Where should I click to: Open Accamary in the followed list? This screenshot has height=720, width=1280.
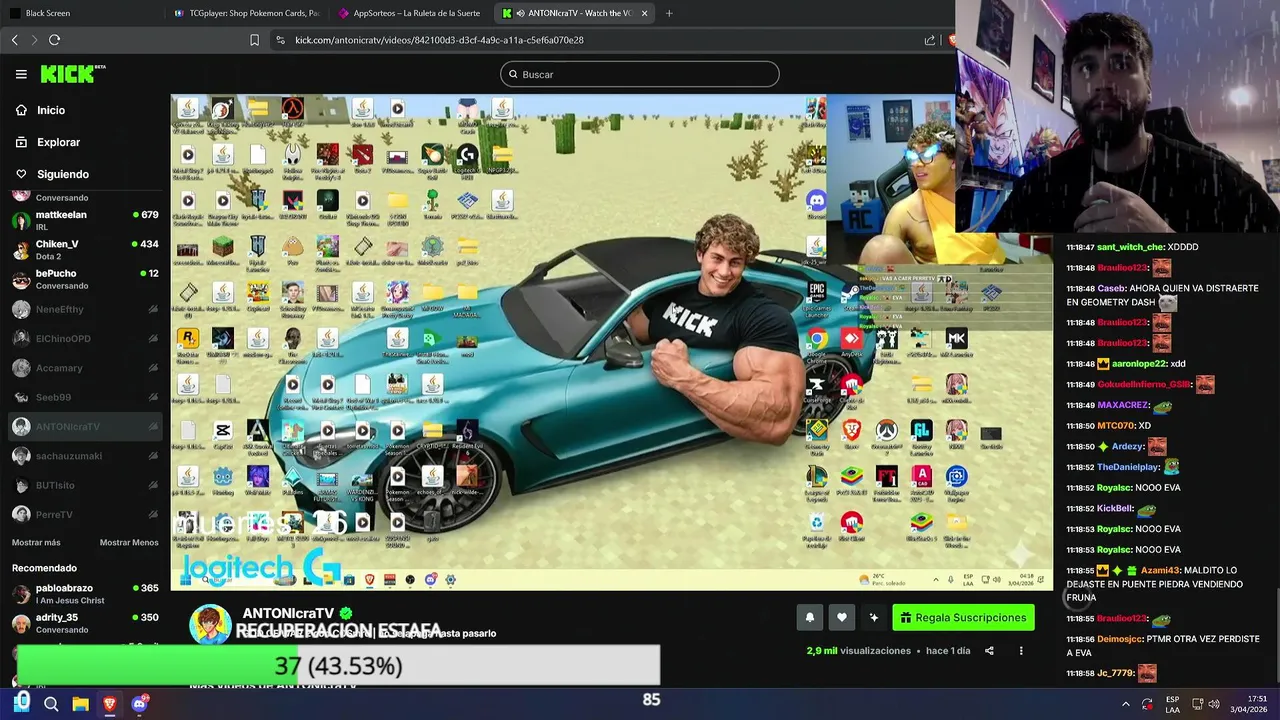85,368
